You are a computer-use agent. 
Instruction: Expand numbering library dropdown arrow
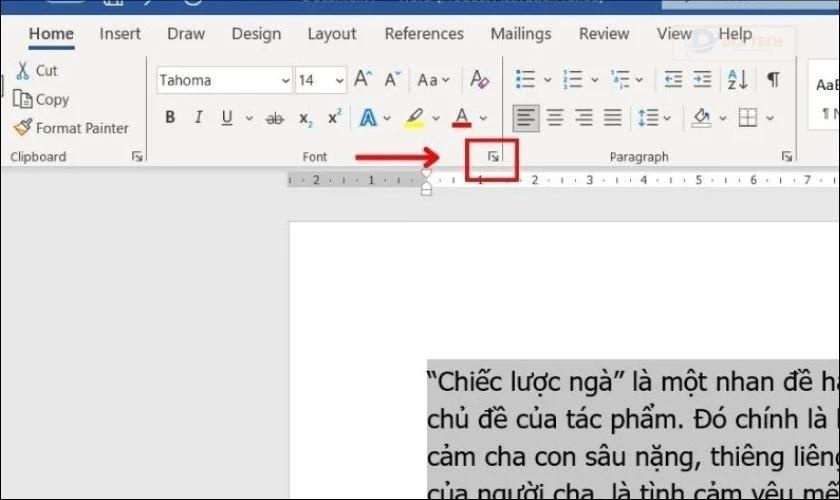click(594, 80)
